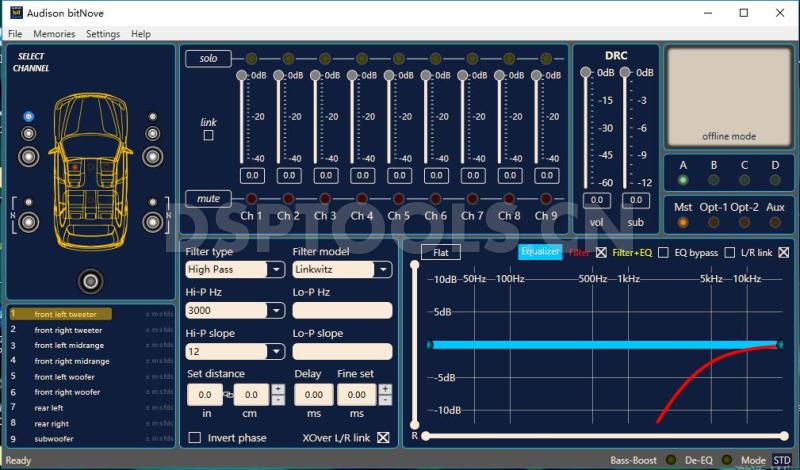Choose the Opt-1 input source indicator

(712, 222)
